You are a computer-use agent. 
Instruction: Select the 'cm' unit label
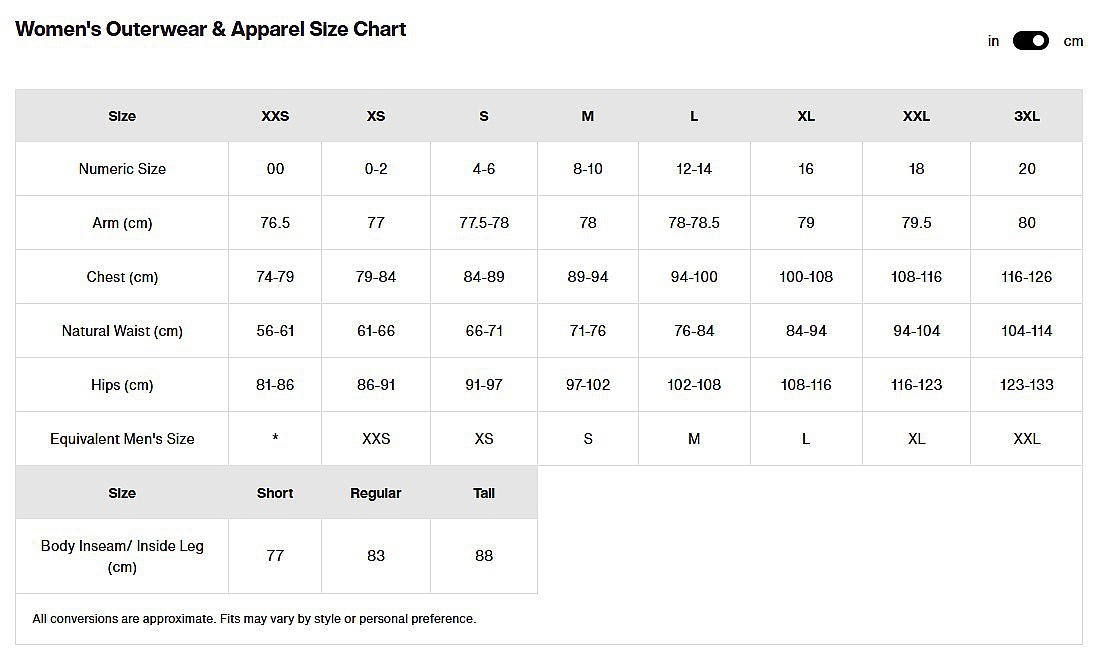[1073, 41]
